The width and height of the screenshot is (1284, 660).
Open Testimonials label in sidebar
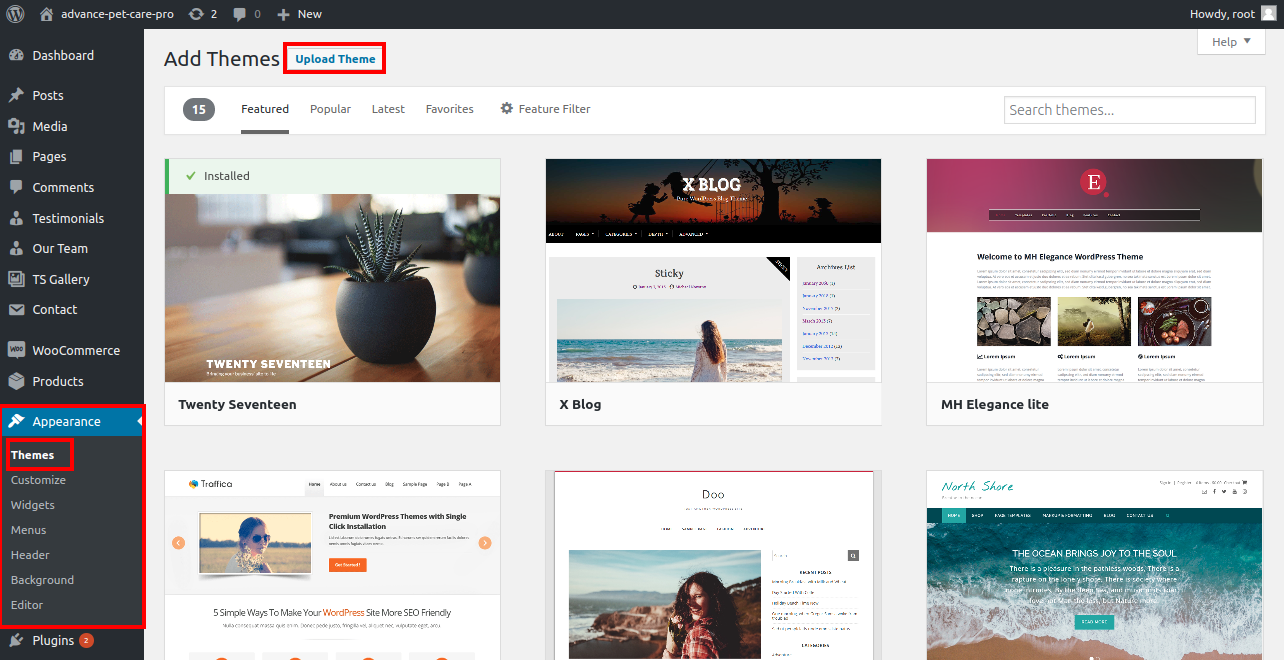coord(68,218)
